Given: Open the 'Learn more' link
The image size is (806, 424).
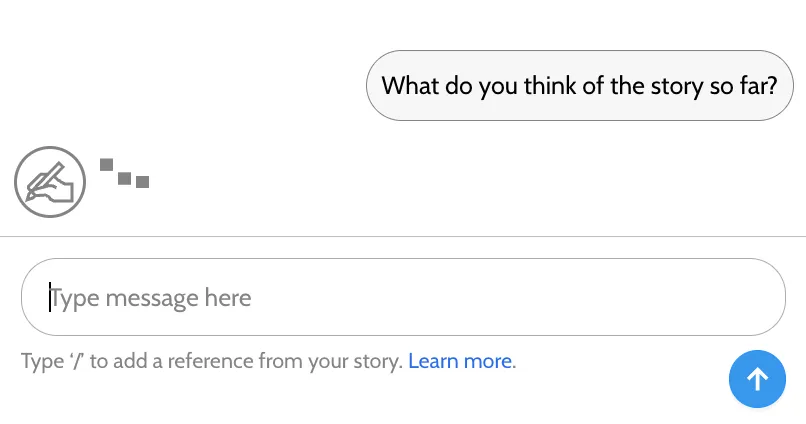Looking at the screenshot, I should (460, 361).
